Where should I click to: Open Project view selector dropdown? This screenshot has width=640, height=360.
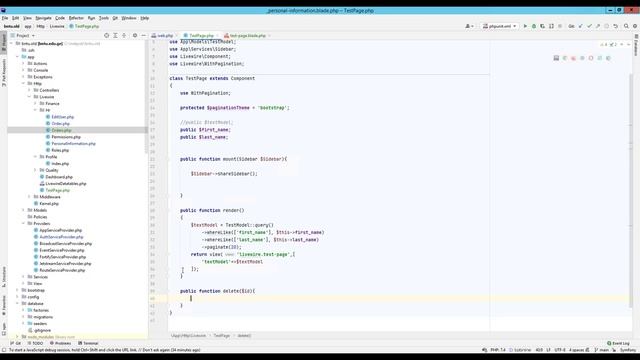click(23, 36)
